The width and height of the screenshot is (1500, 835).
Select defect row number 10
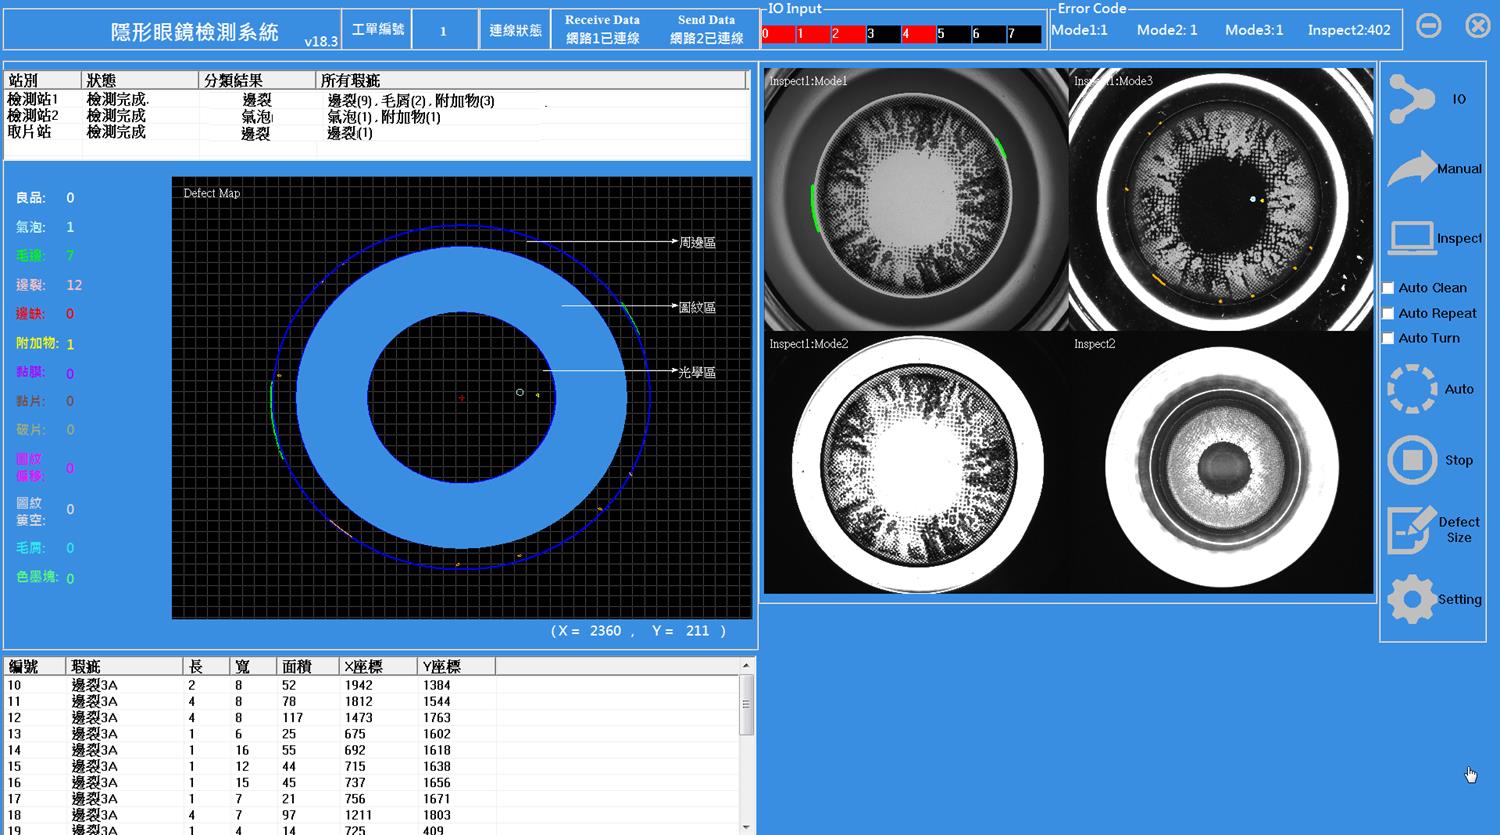pyautogui.click(x=371, y=685)
